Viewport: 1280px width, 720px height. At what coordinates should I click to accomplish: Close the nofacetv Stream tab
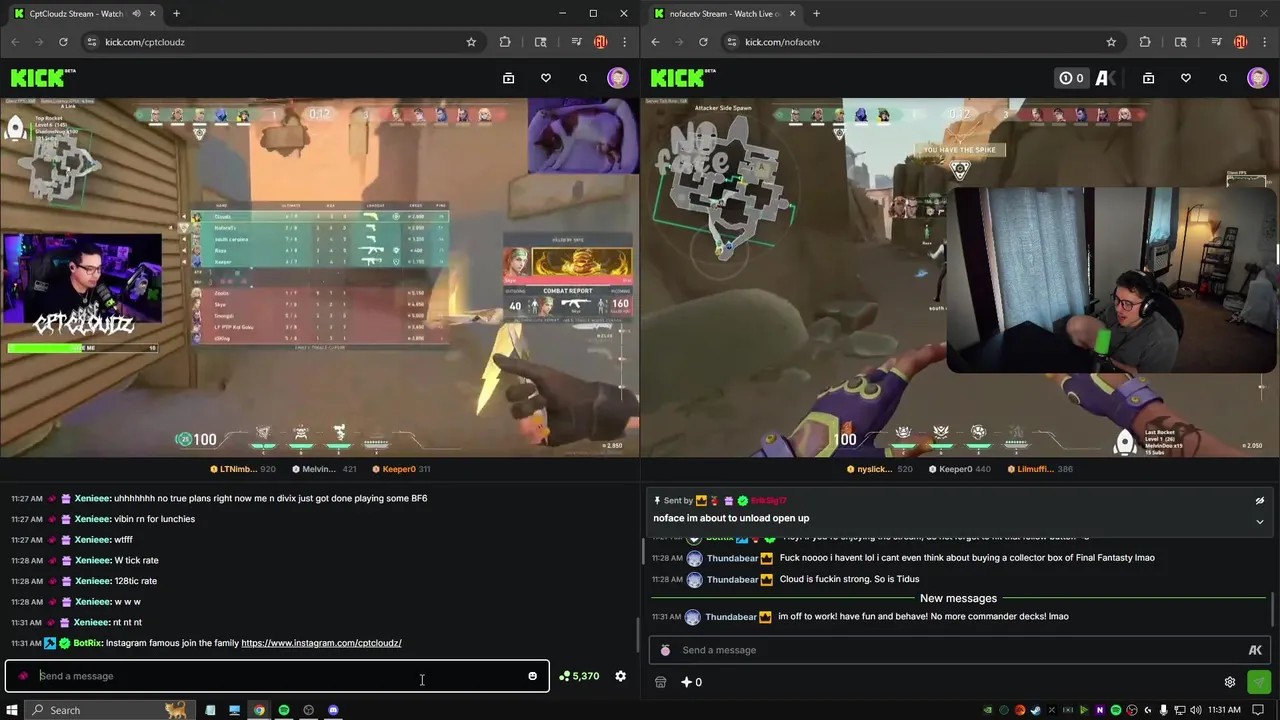coord(792,14)
